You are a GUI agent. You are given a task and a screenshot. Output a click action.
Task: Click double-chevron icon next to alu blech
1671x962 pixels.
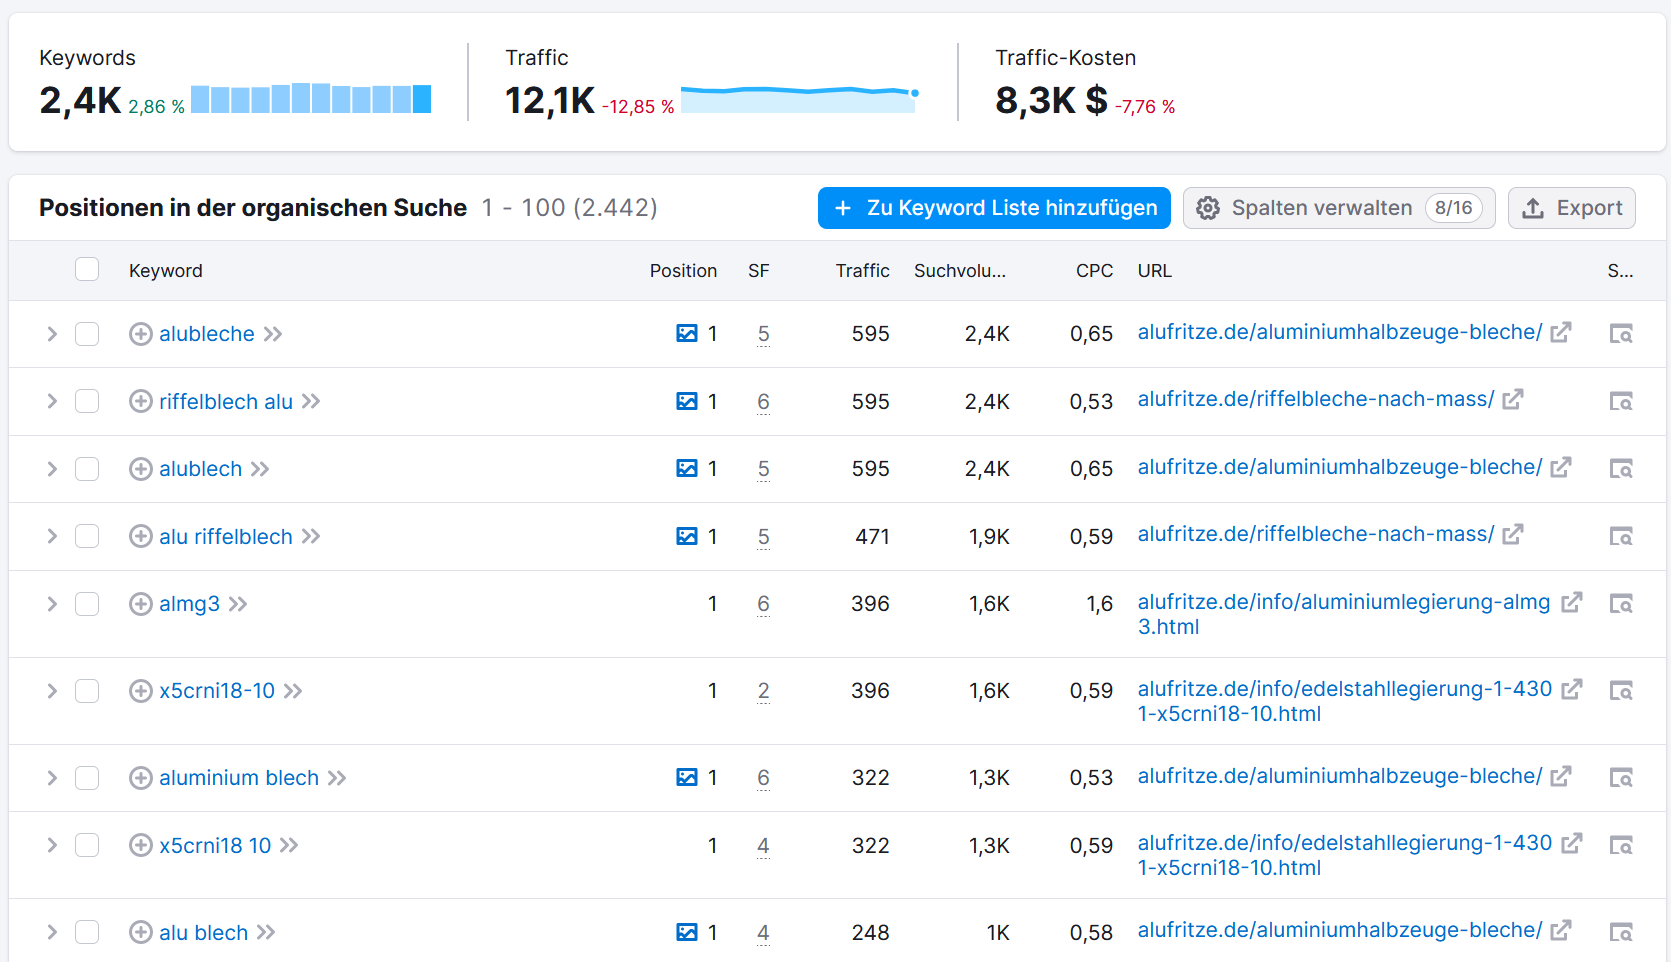[266, 933]
